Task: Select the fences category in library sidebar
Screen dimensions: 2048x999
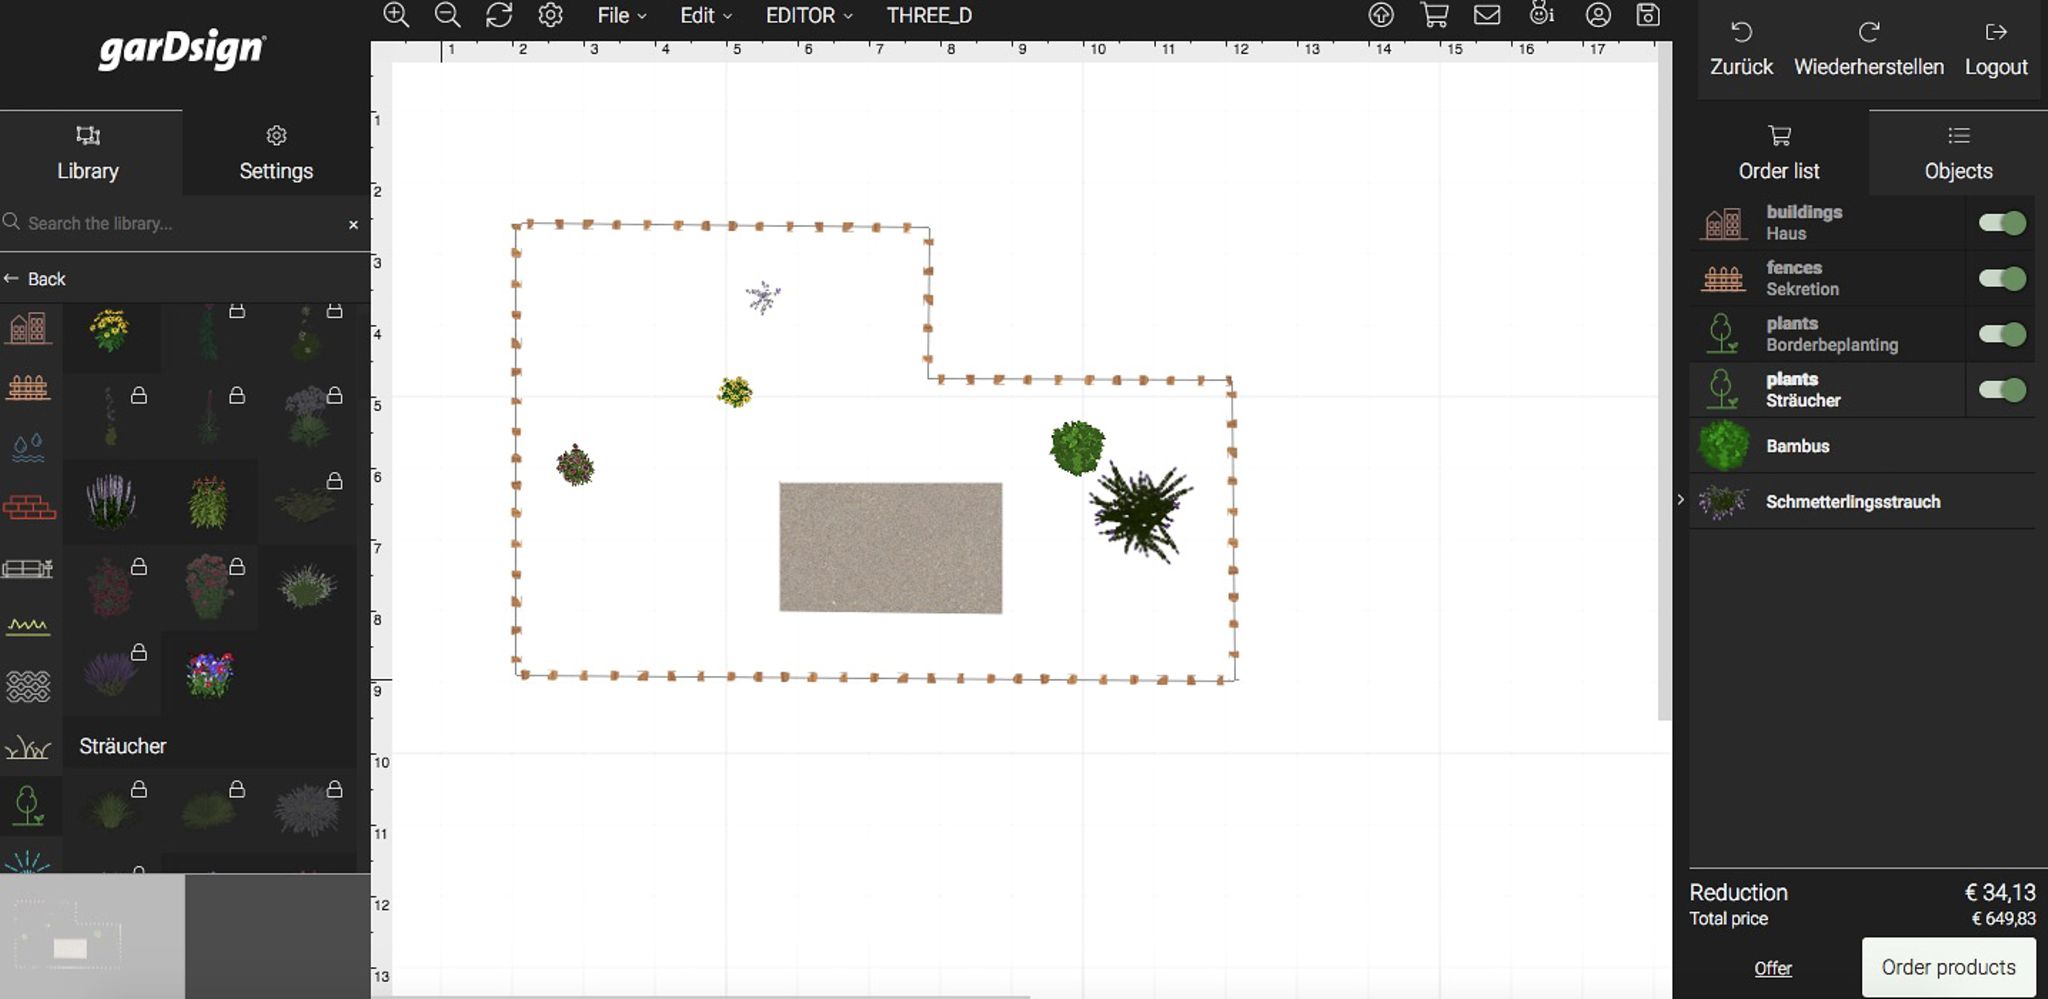Action: tap(28, 388)
